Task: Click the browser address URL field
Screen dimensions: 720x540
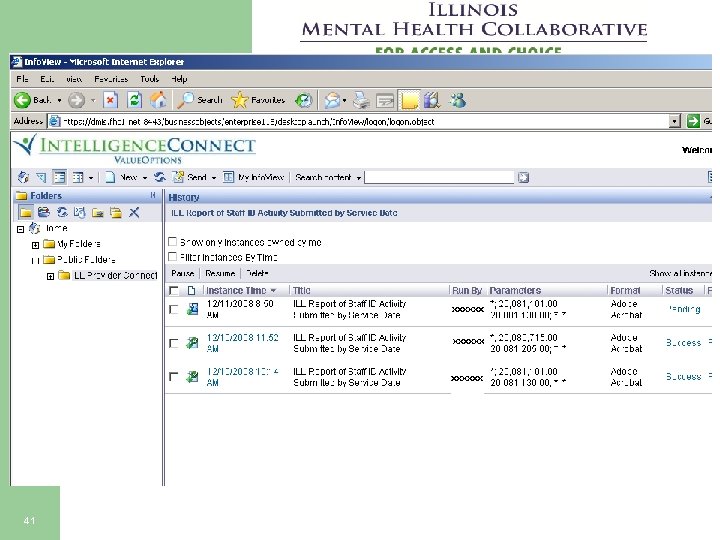Action: [358, 121]
